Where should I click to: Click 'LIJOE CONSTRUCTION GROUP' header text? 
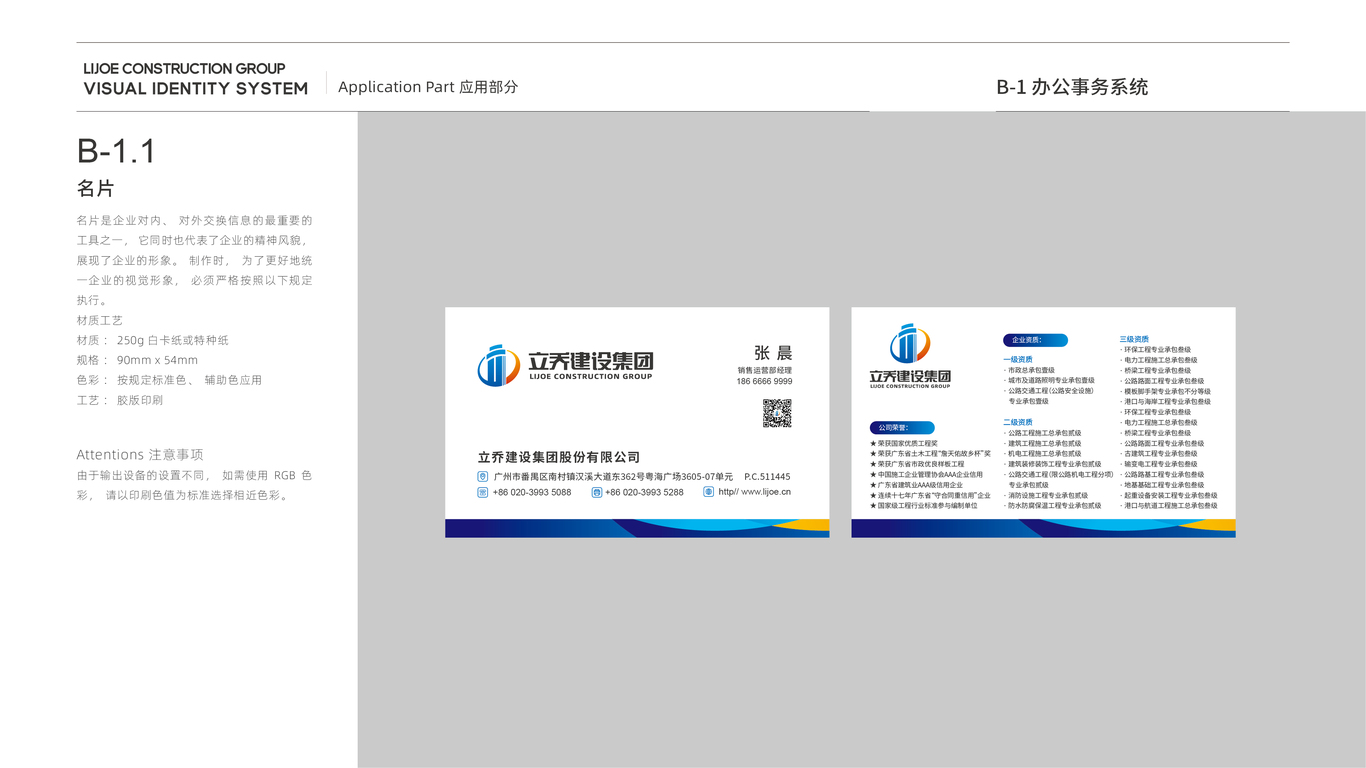tap(184, 69)
